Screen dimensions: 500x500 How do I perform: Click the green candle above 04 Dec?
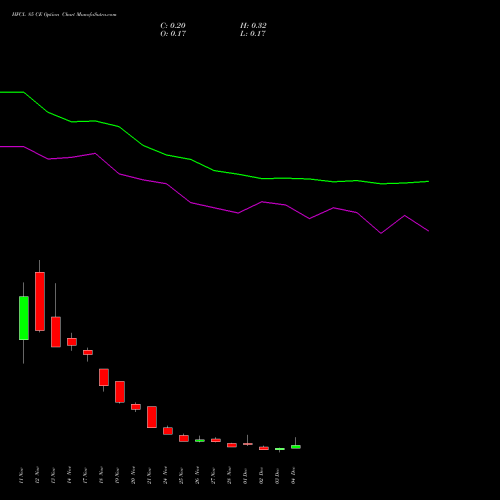(296, 447)
